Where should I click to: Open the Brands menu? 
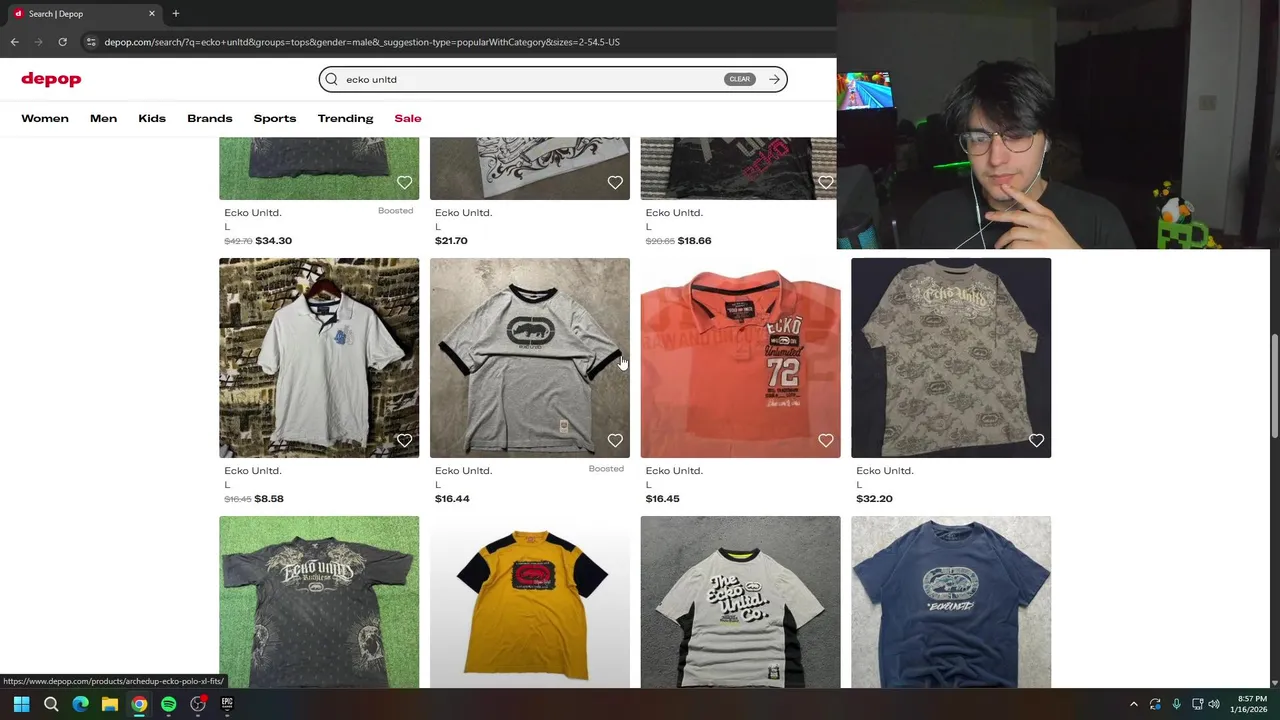[x=209, y=118]
